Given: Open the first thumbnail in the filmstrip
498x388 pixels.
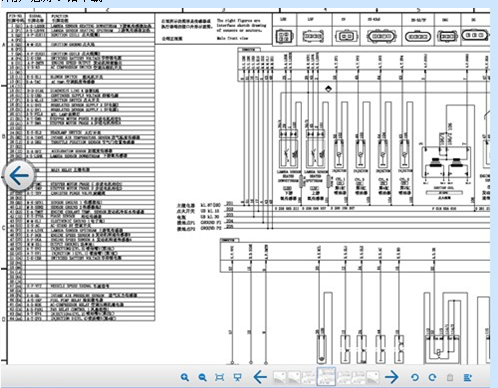Looking at the screenshot, I should coord(280,377).
